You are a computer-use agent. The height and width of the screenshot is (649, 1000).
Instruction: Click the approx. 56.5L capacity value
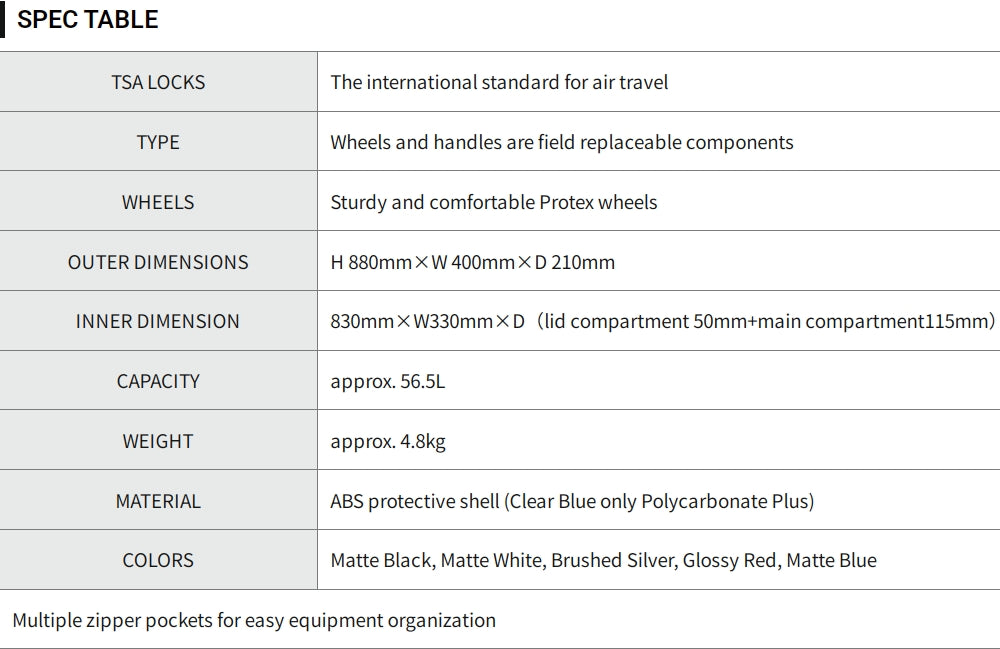tap(387, 381)
